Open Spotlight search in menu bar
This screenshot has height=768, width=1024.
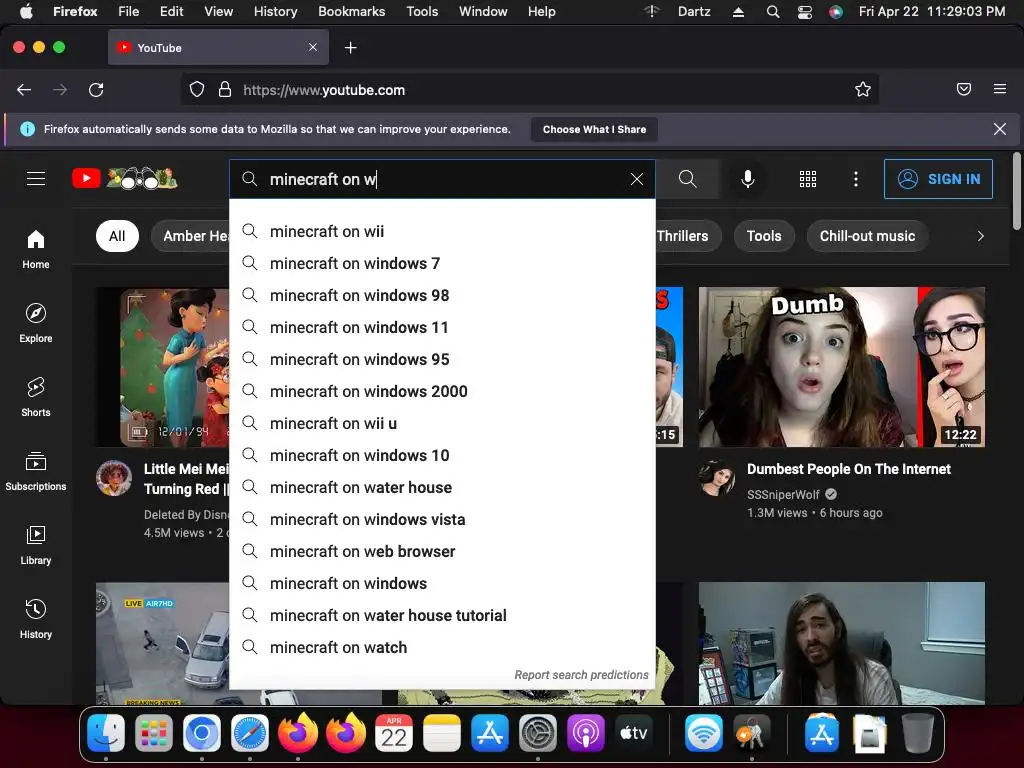point(773,12)
